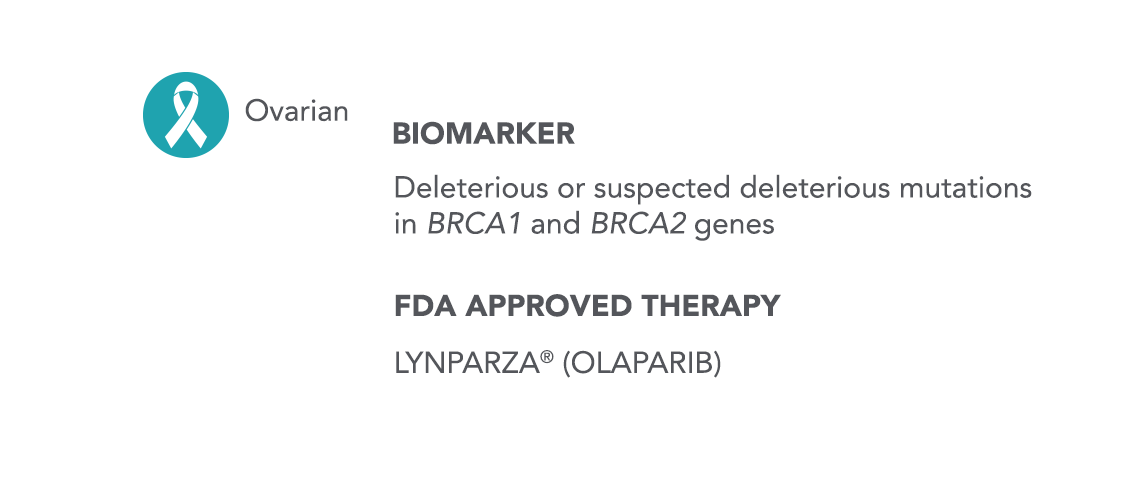Click the LYNPARZA drug name
The image size is (1140, 500).
click(467, 363)
